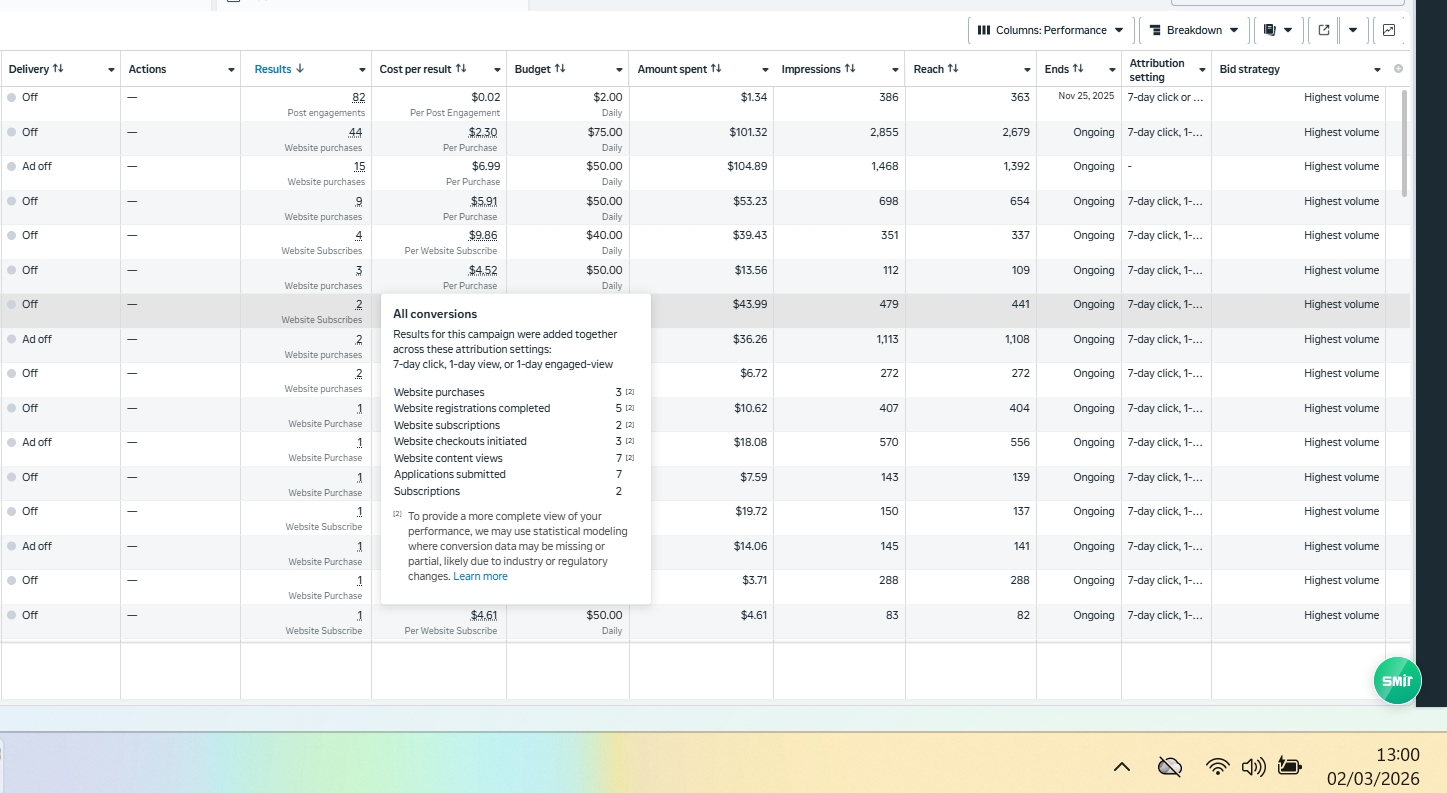Open the Ends column dropdown arrow
This screenshot has width=1447, height=793.
tap(1112, 70)
